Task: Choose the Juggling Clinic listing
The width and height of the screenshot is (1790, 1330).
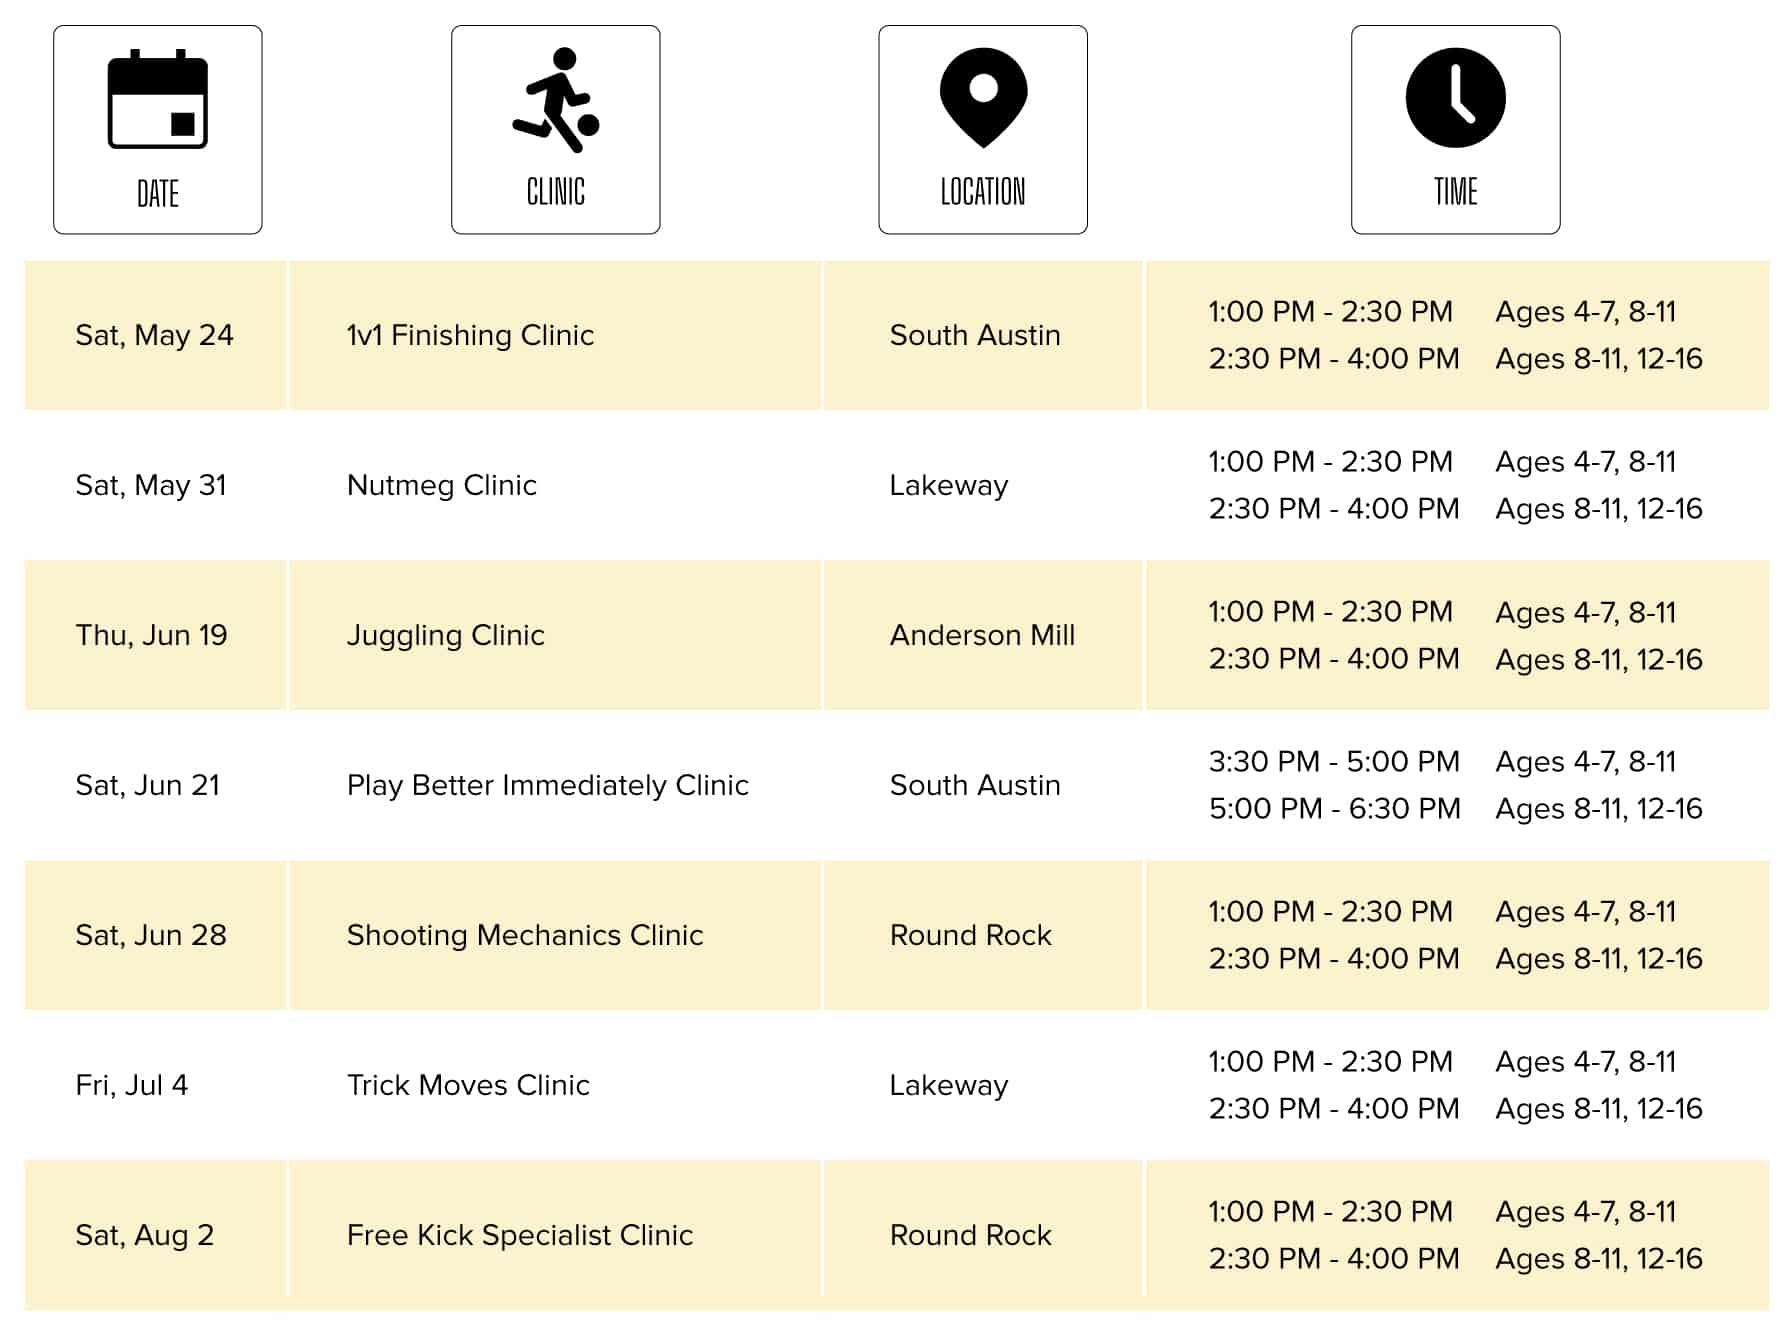Action: pyautogui.click(x=445, y=635)
